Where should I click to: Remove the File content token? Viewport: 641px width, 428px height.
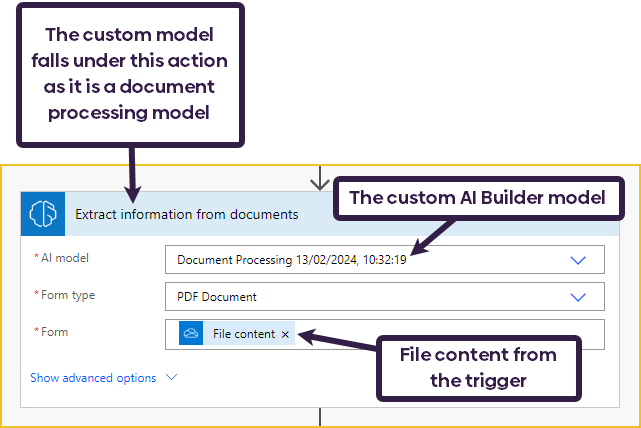point(285,334)
